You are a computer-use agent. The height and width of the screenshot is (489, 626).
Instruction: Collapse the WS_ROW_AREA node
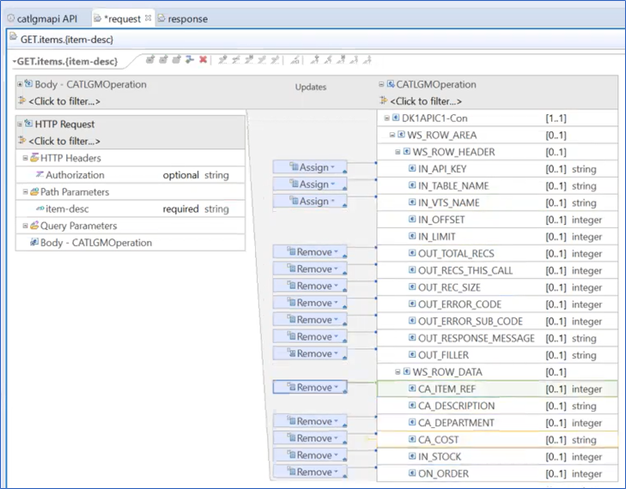click(x=392, y=135)
